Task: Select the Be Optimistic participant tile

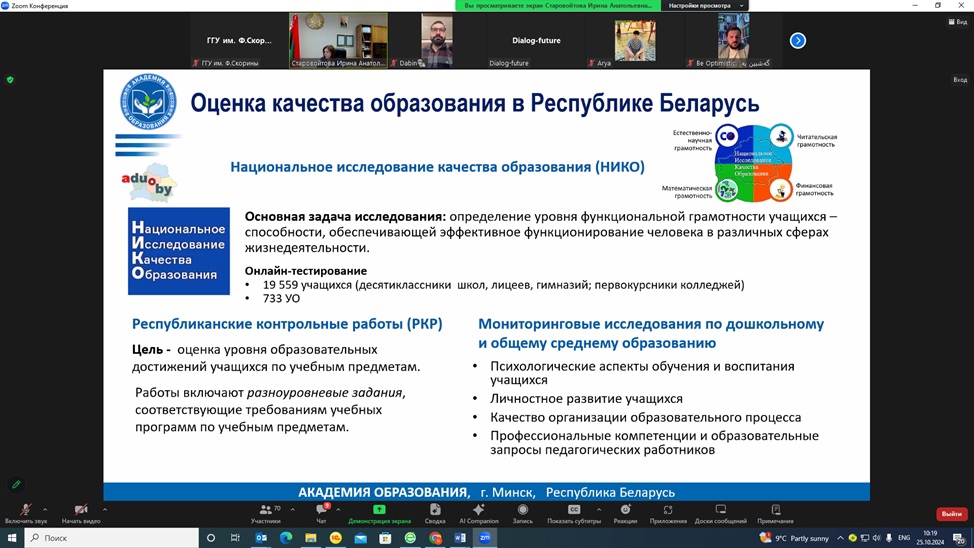Action: pyautogui.click(x=734, y=40)
